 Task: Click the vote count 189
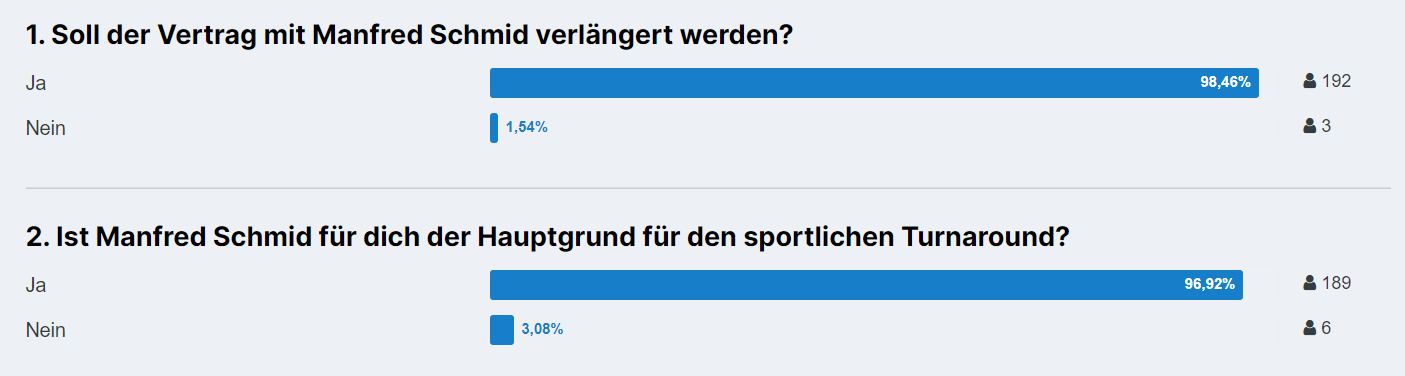click(x=1337, y=283)
